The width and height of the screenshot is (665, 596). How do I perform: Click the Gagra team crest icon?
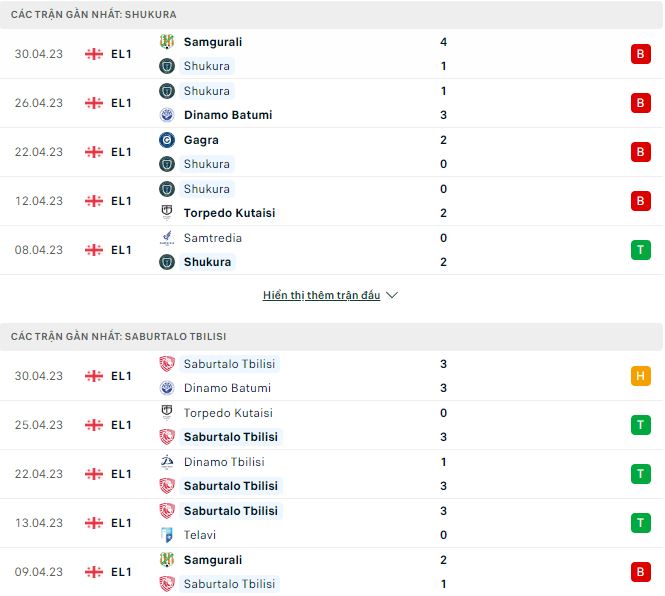[x=167, y=140]
